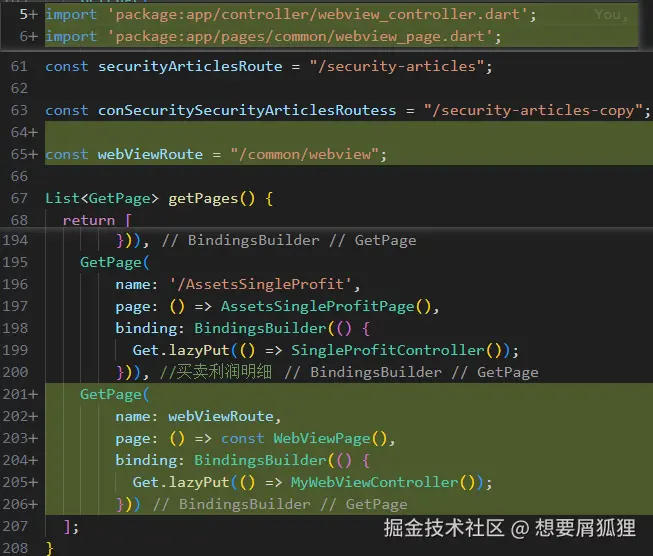Click the 'You,' blame annotation on line 5

[x=611, y=15]
